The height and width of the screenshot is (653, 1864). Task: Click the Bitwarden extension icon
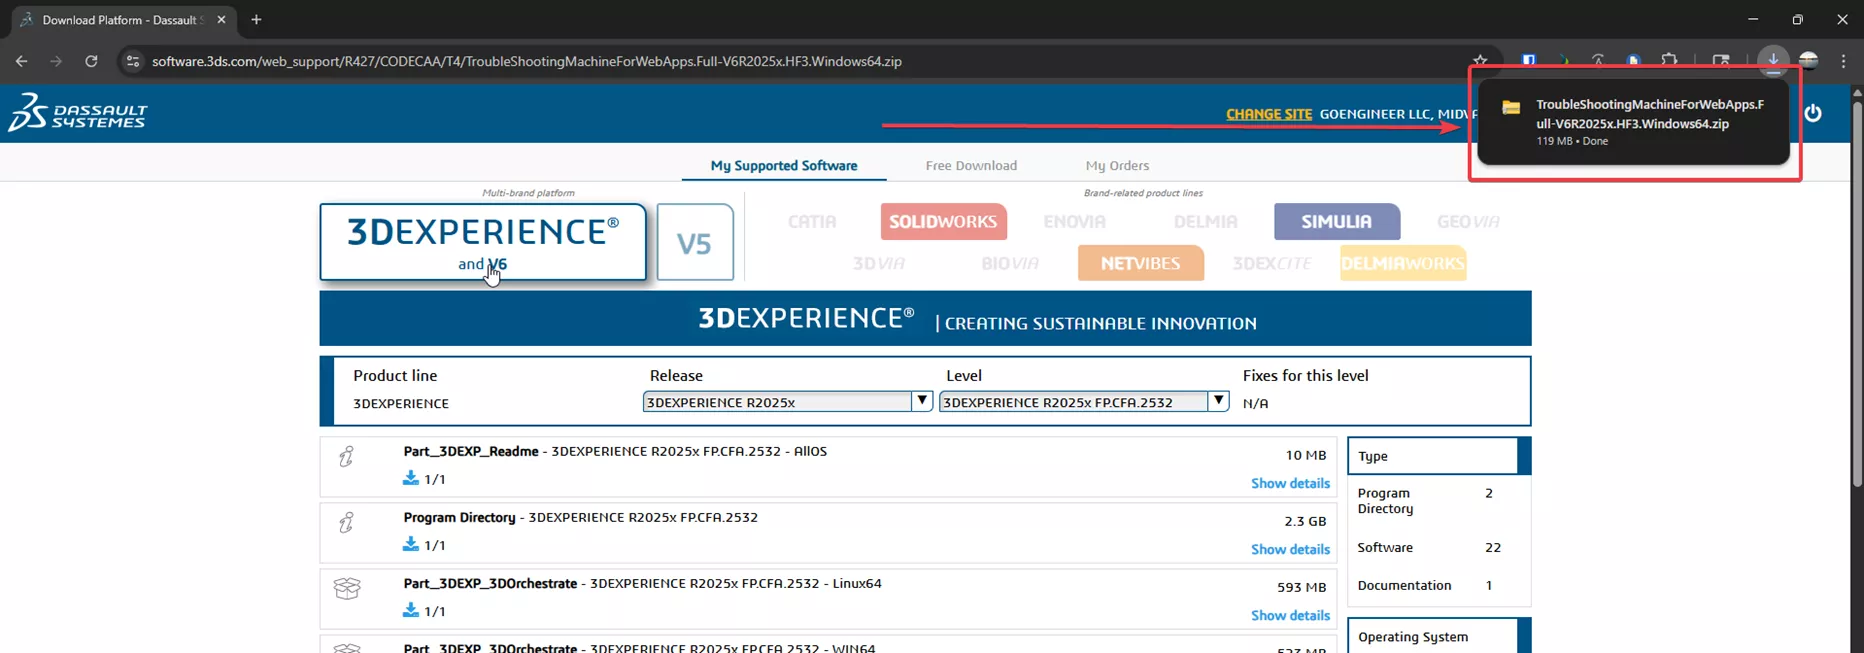[1529, 61]
